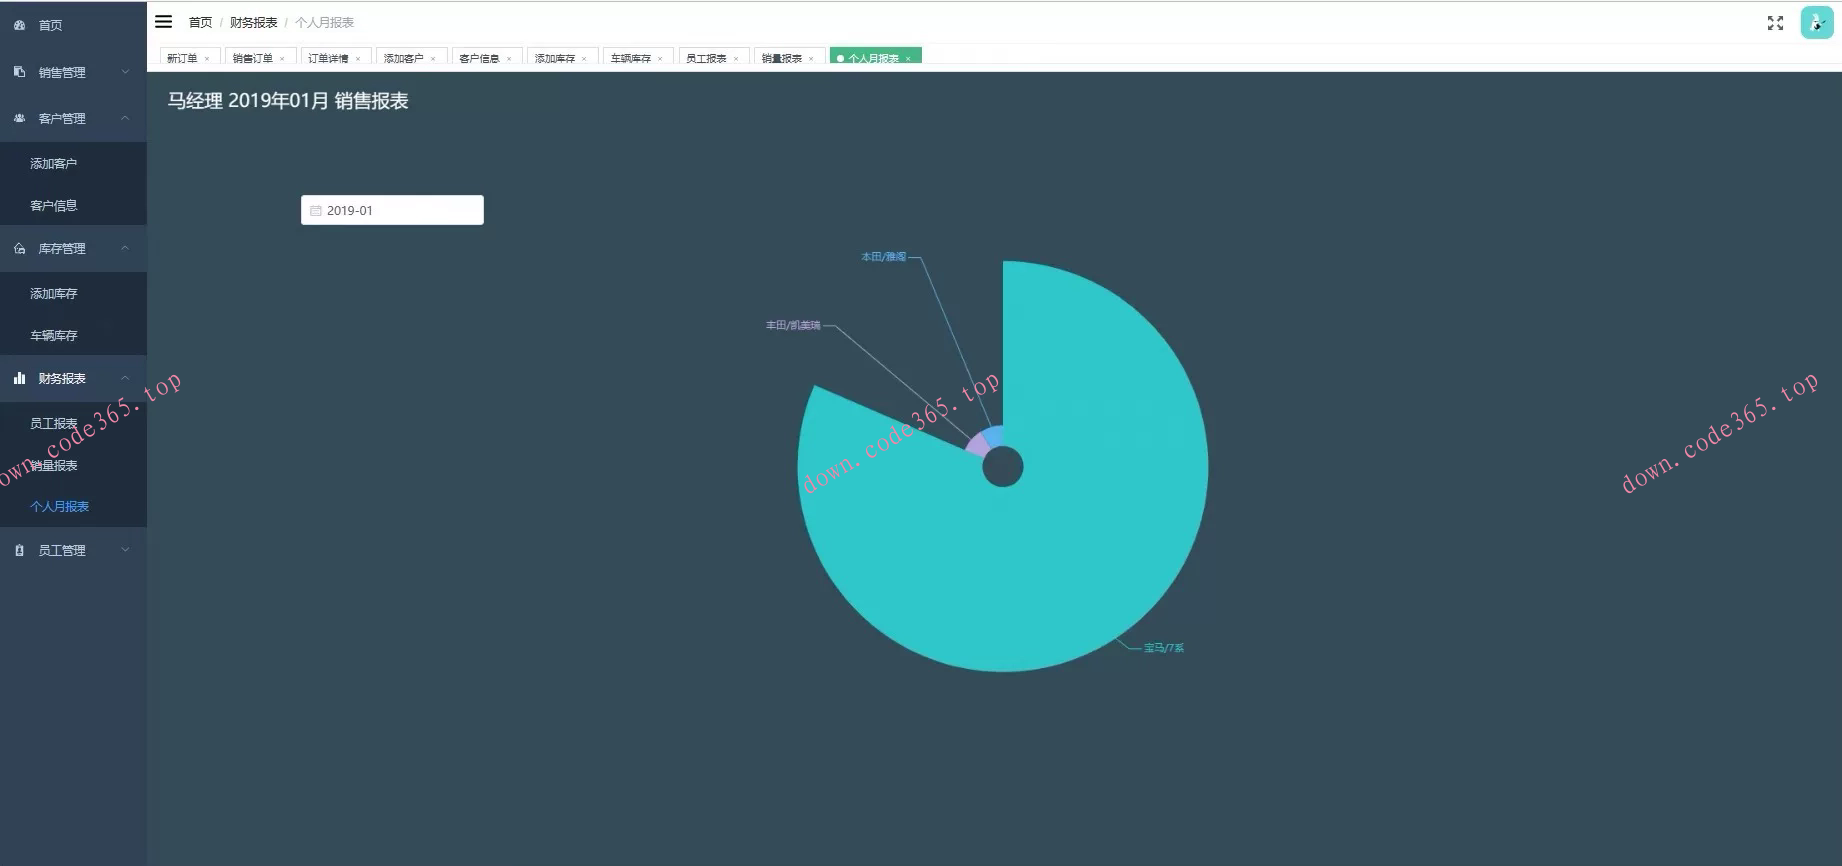1842x866 pixels.
Task: Close the active 个人月报表 tab
Action: [908, 59]
